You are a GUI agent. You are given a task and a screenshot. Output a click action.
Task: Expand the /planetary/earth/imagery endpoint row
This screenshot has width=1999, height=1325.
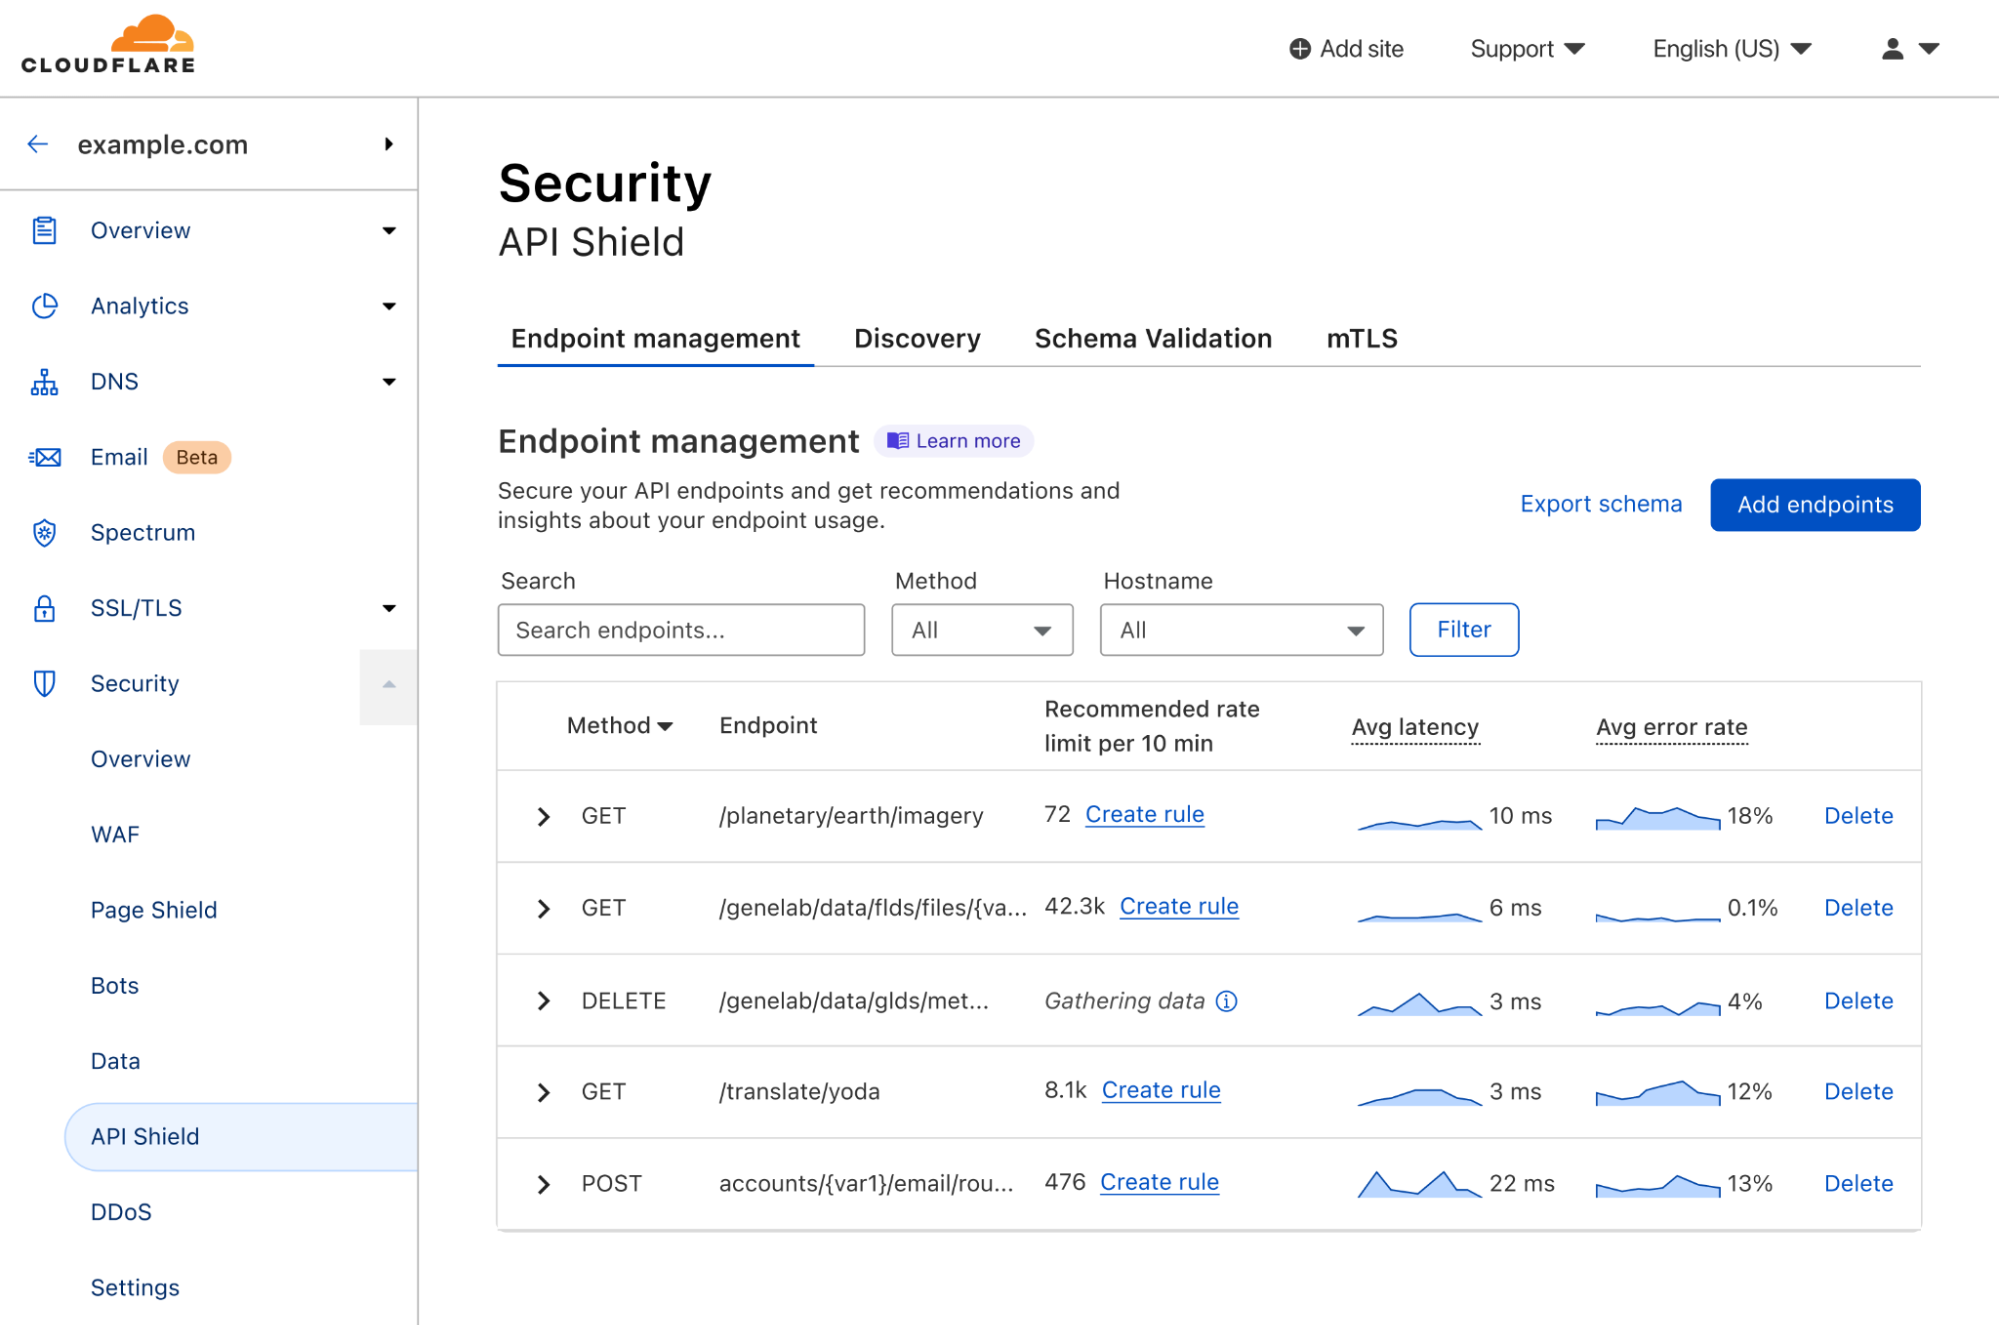[543, 817]
